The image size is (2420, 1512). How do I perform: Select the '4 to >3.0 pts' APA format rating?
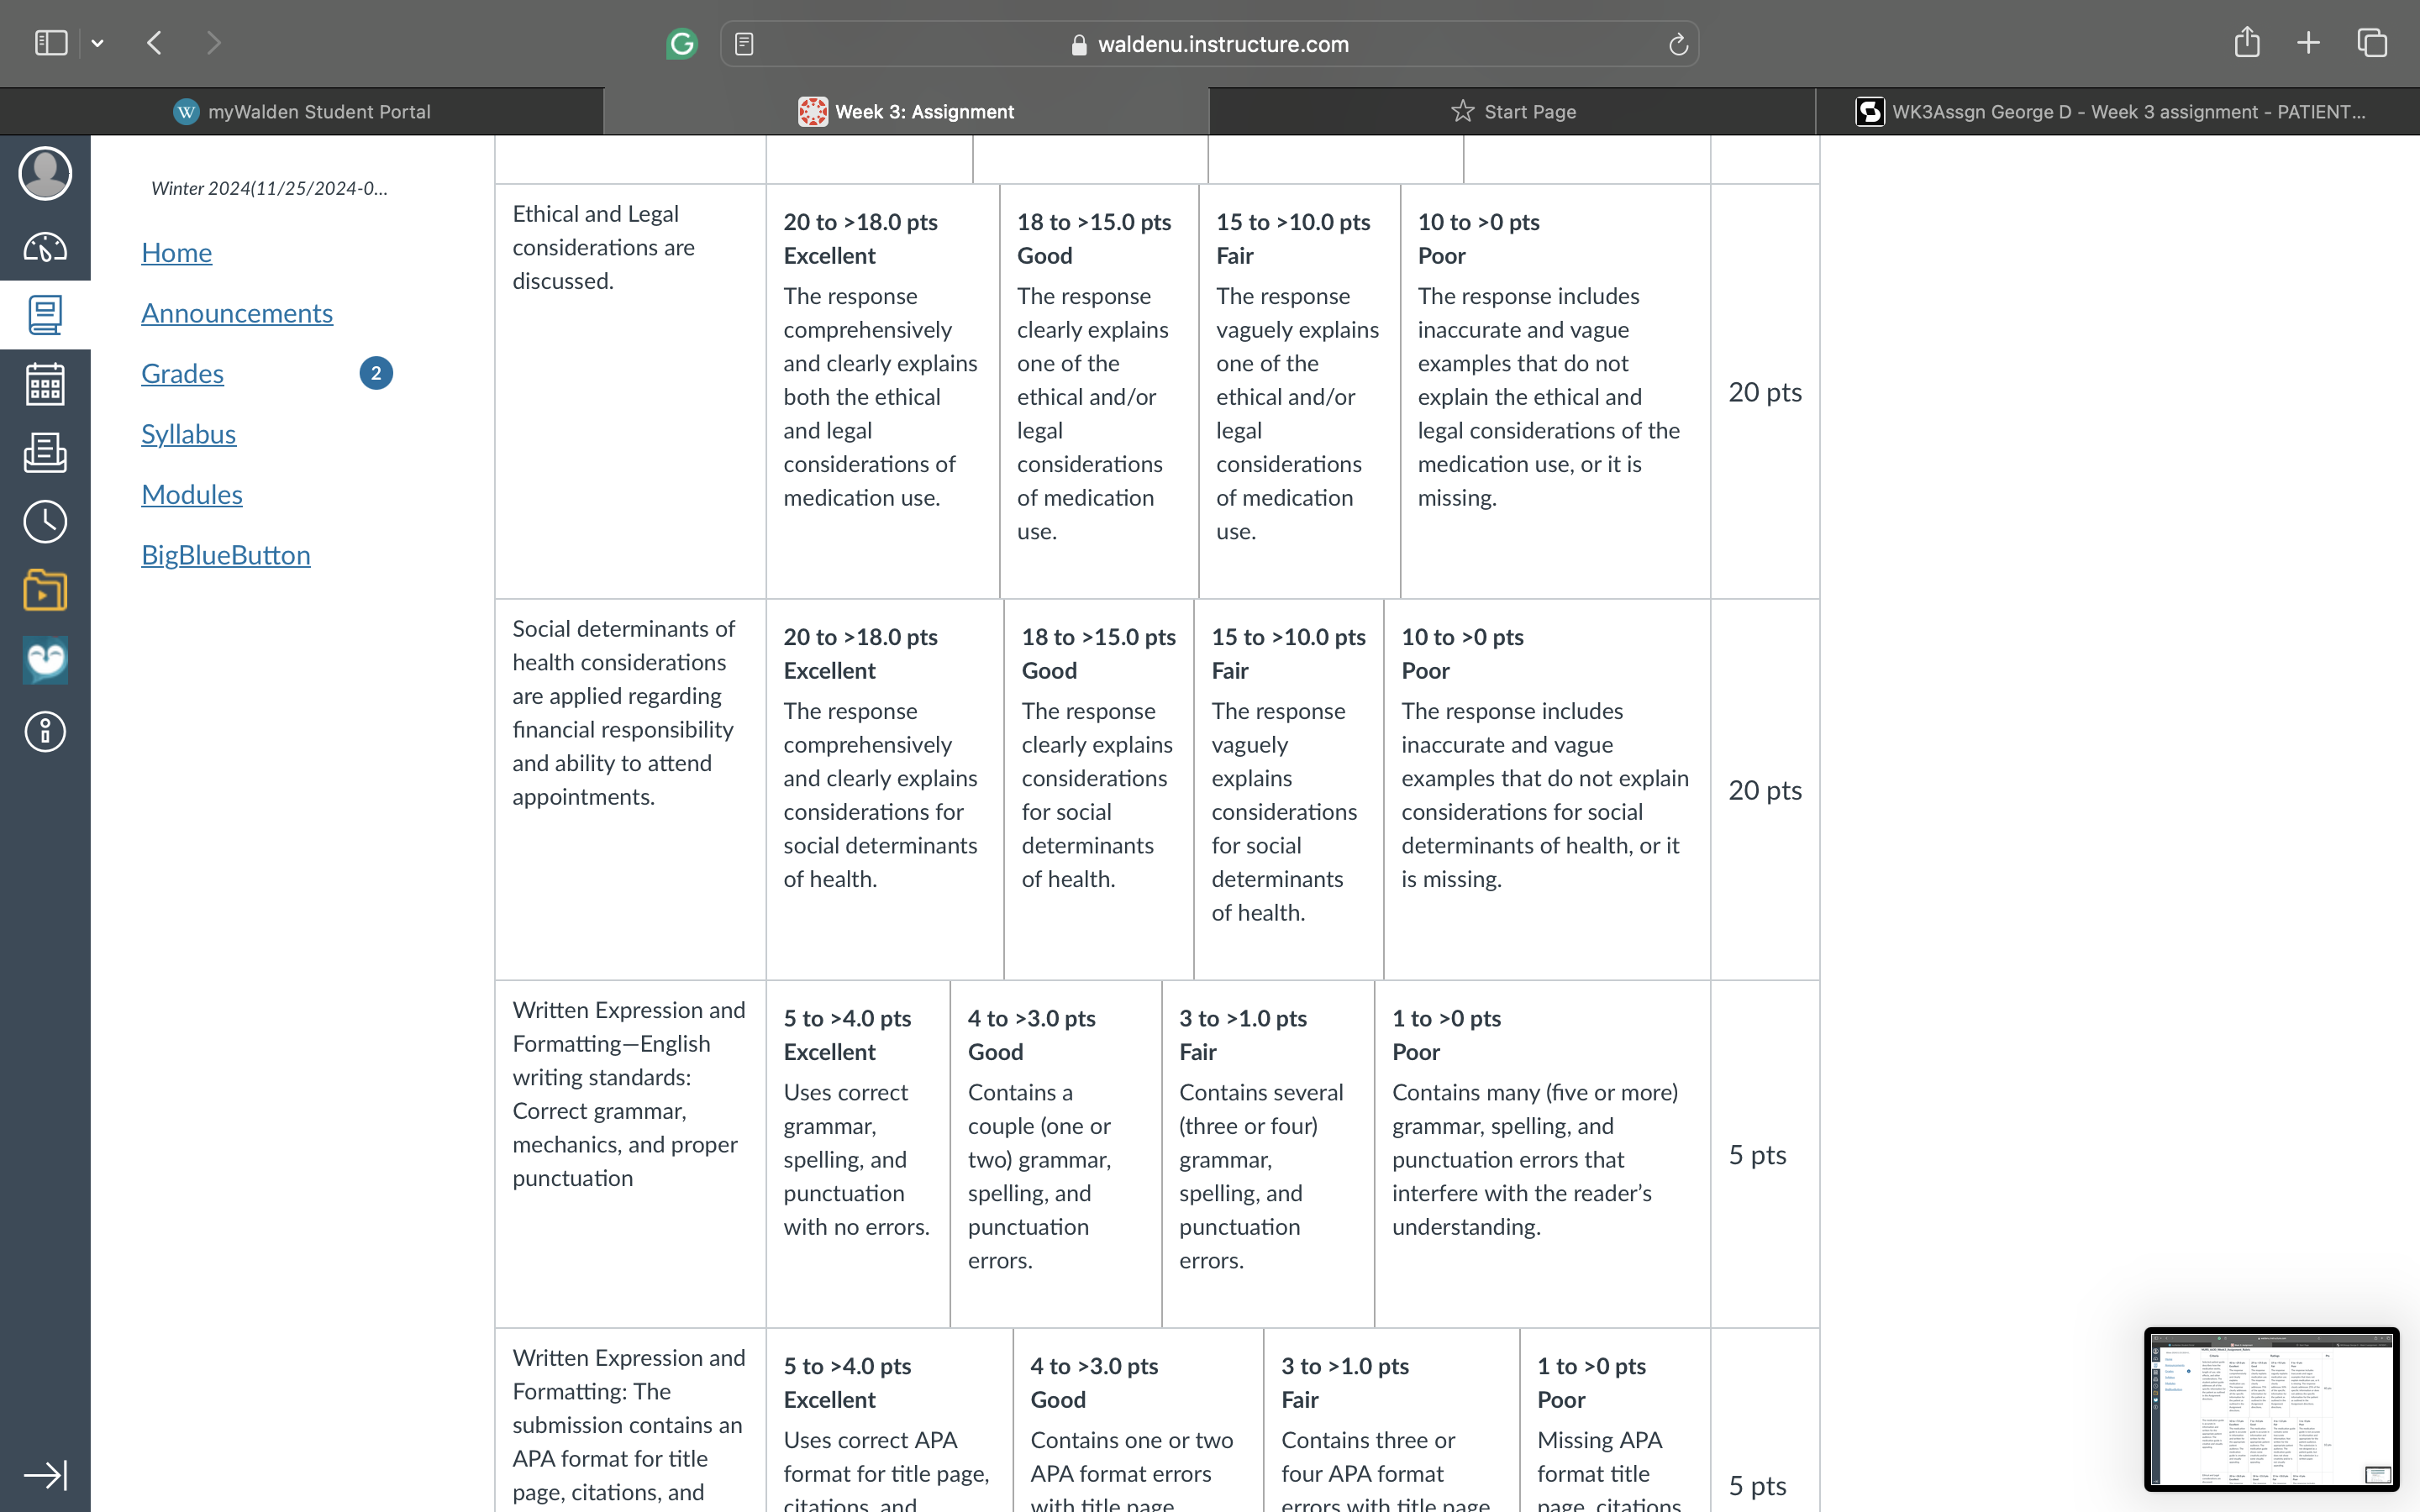point(1139,1420)
